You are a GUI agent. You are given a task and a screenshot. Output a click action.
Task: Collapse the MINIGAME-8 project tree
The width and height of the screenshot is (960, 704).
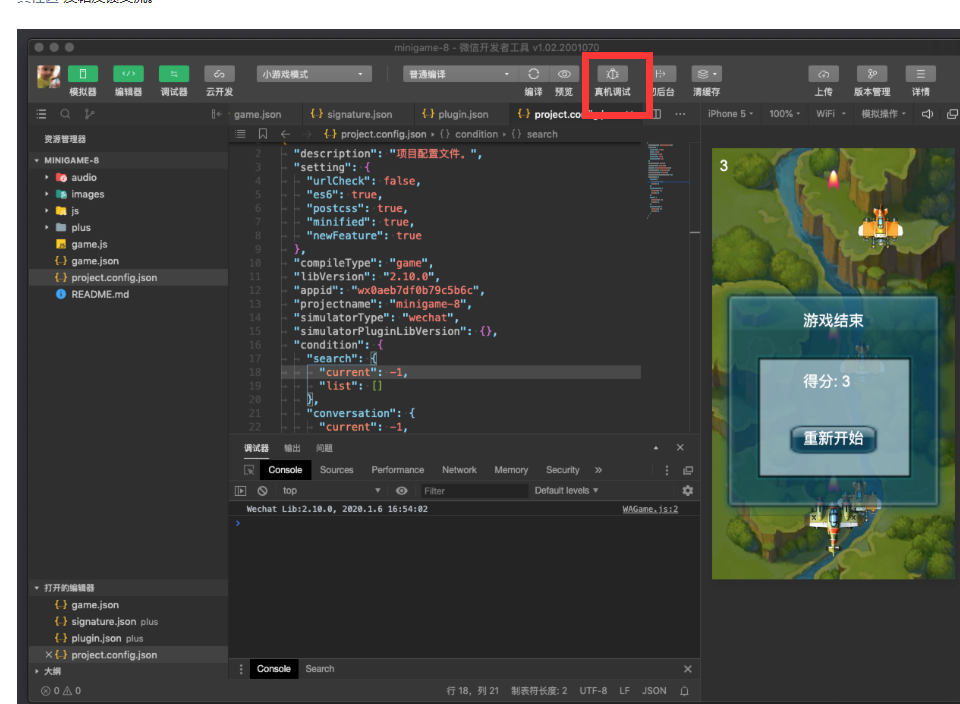tap(37, 160)
